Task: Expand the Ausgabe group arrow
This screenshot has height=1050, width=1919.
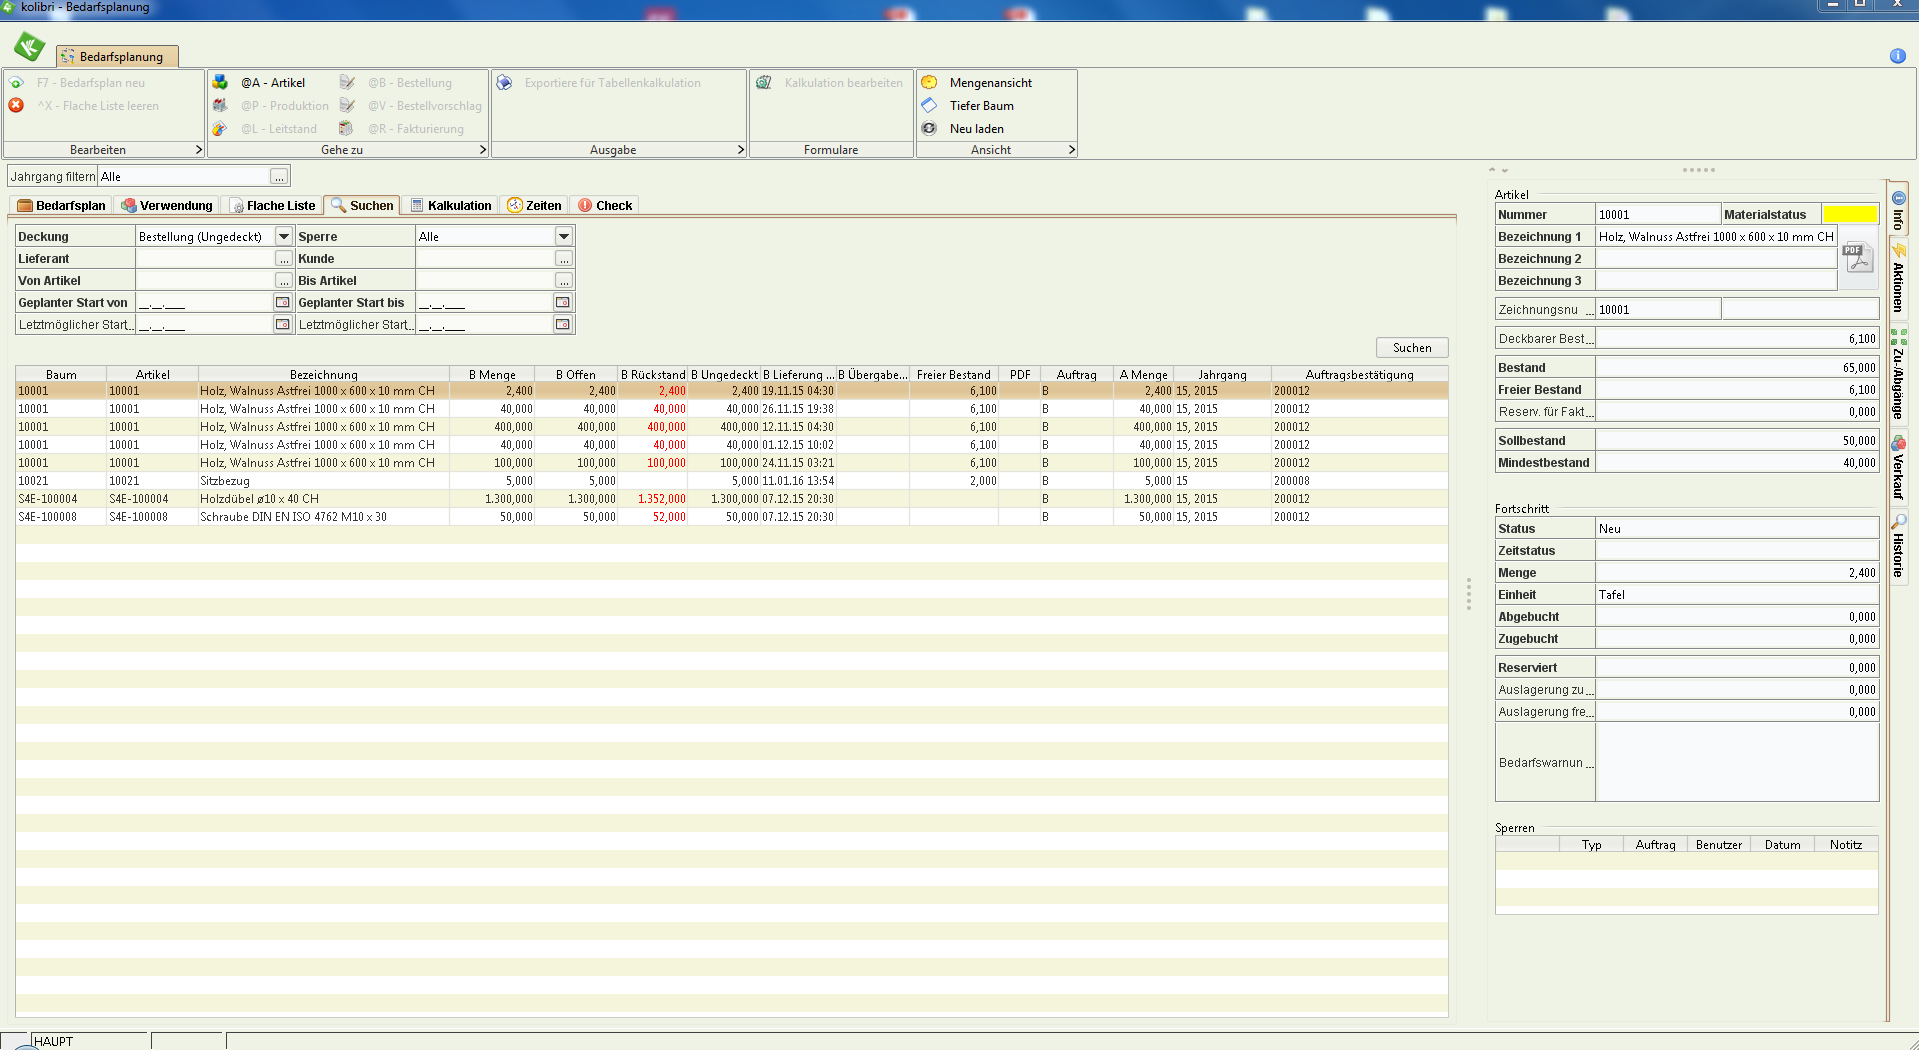Action: coord(740,150)
